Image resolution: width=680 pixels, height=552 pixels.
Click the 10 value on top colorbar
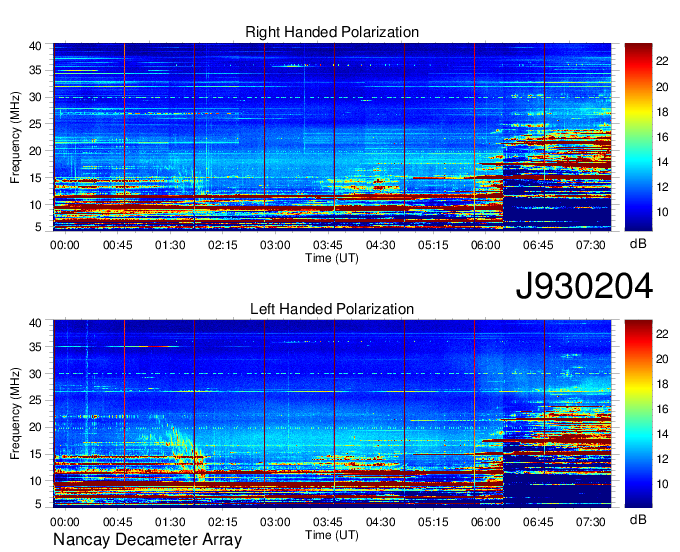pyautogui.click(x=662, y=212)
